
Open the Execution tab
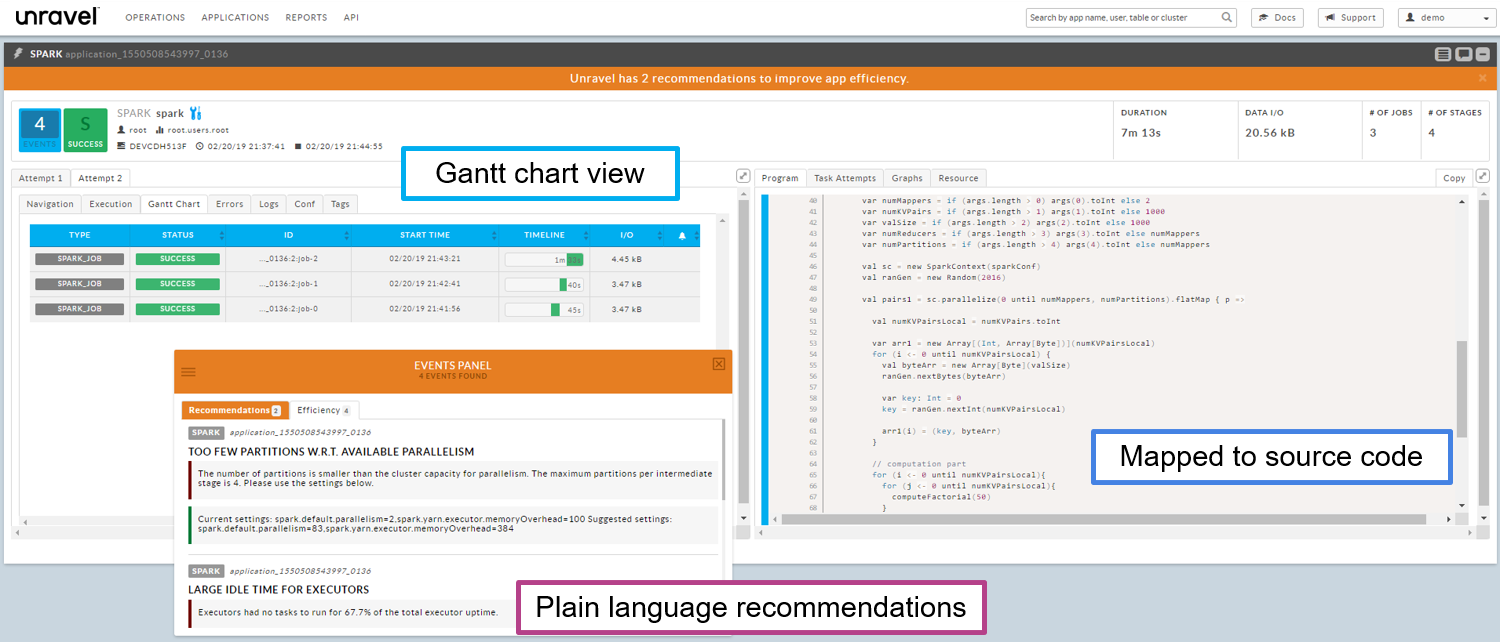point(111,204)
